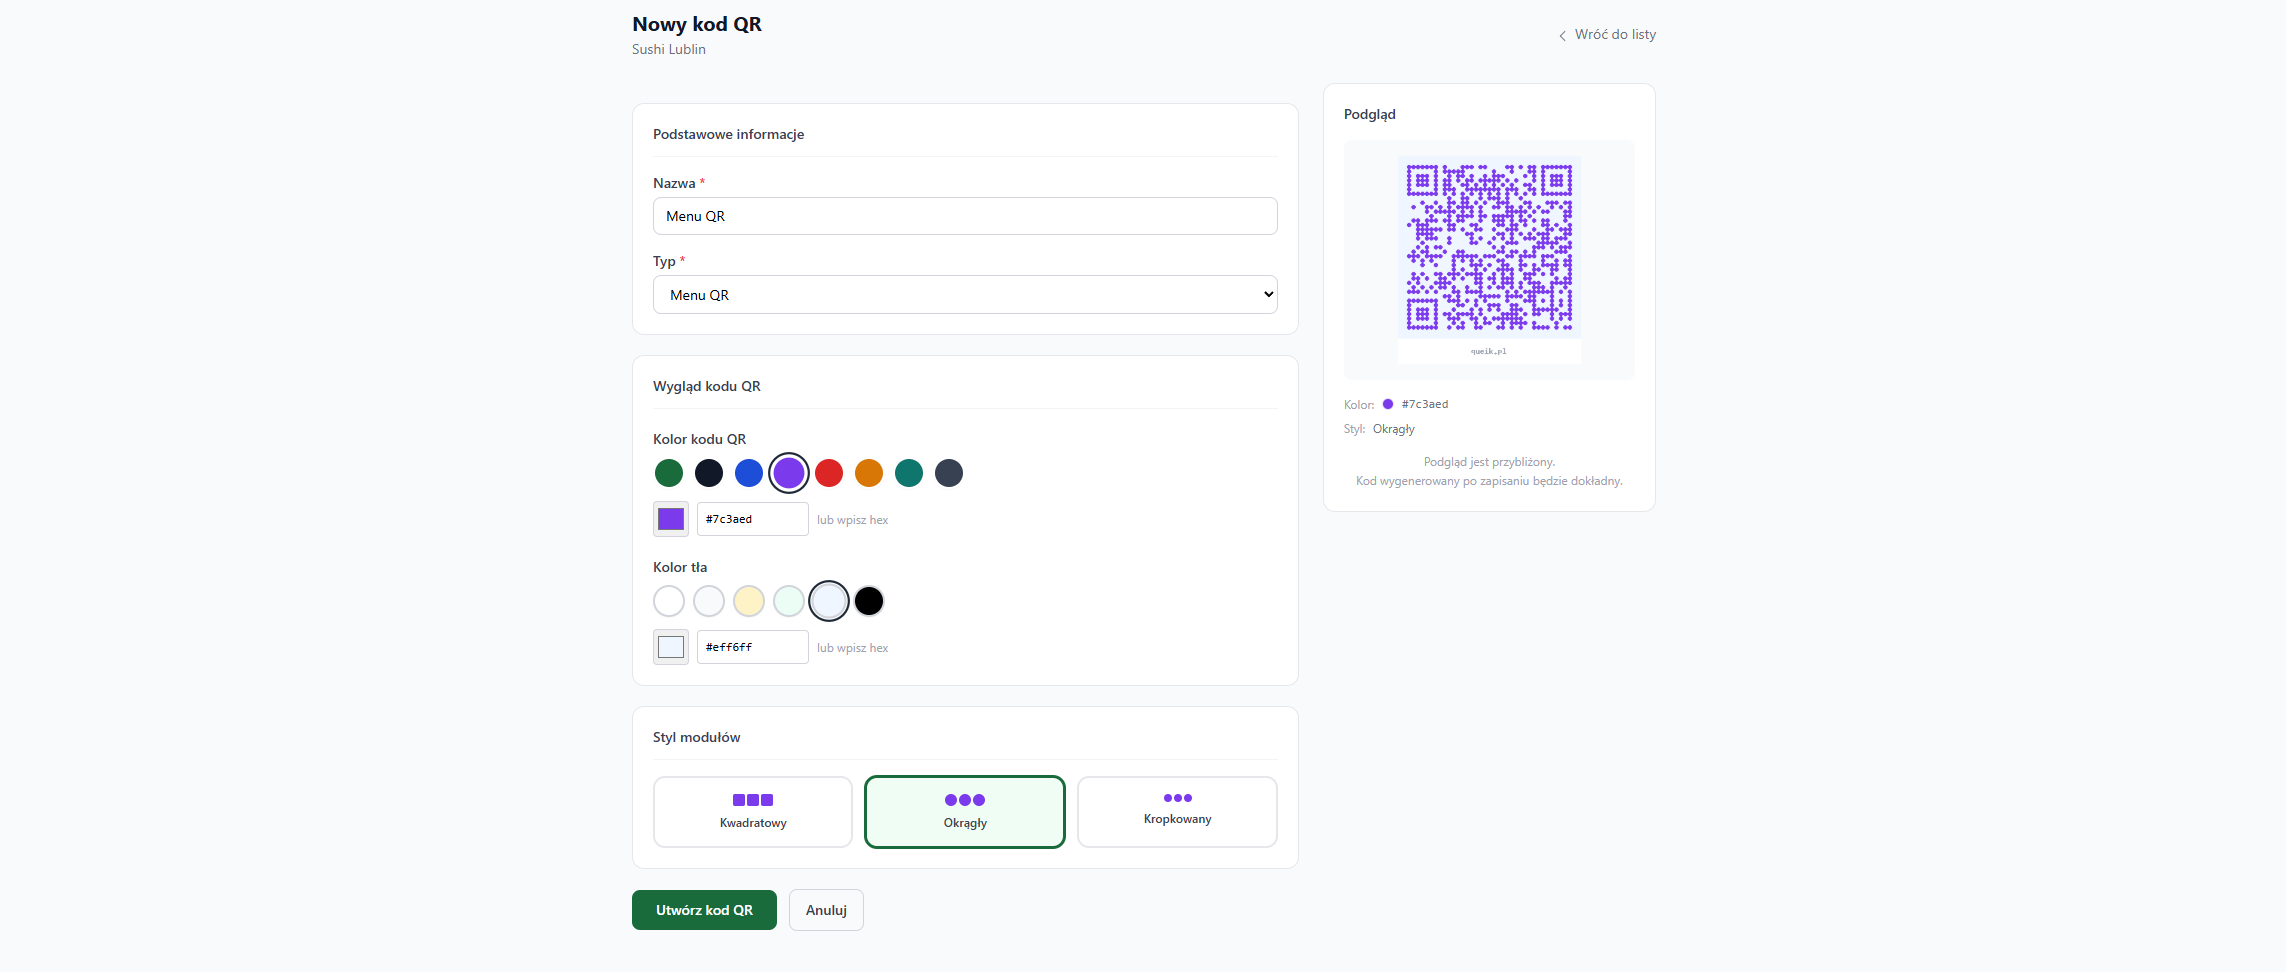Select the teal QR code color swatch
Viewport: 2286px width, 972px height.
tap(909, 473)
